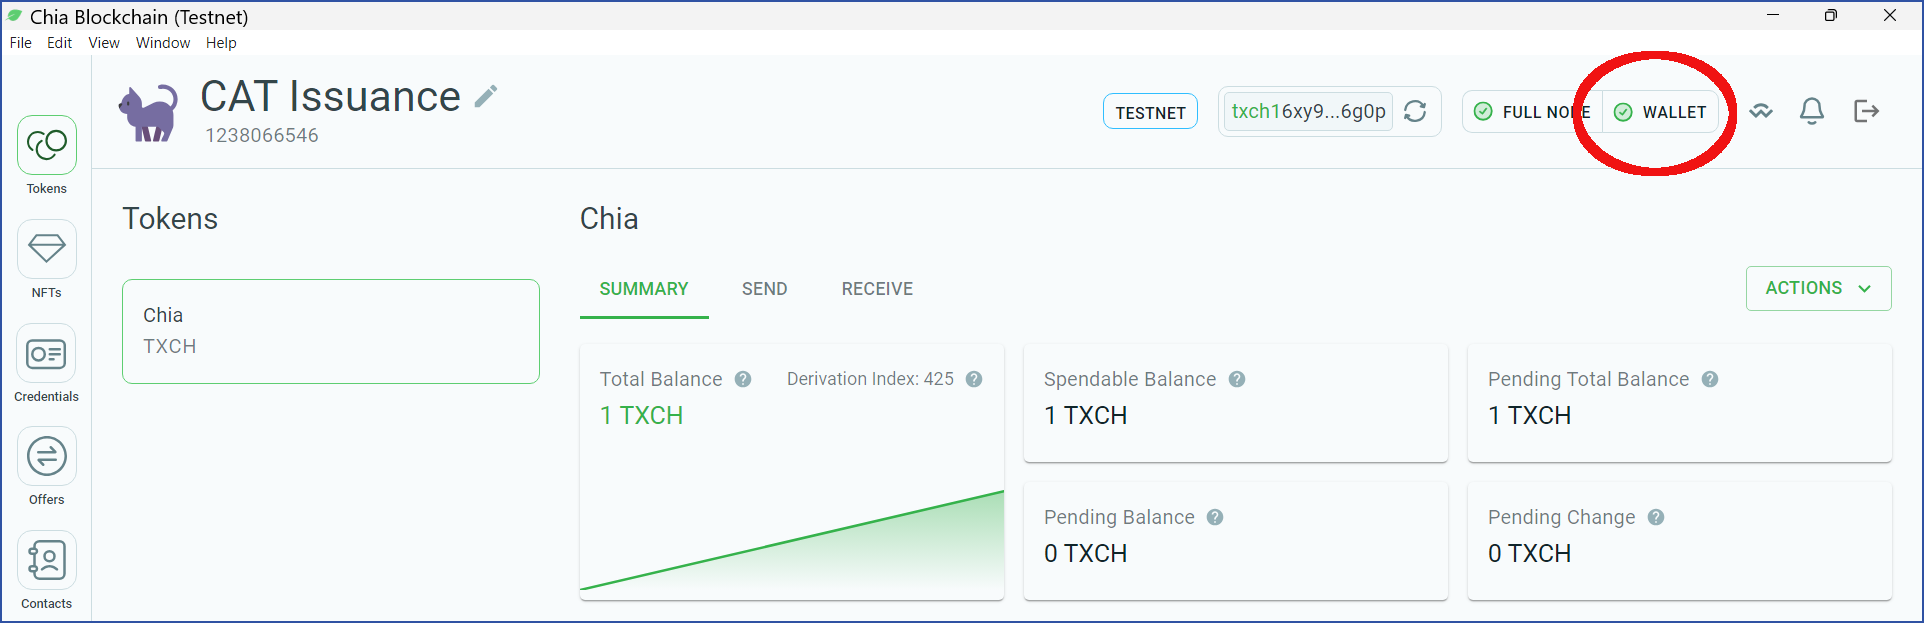Click the Spendable Balance 1 TXCH value
Viewport: 1924px width, 623px height.
click(x=1085, y=416)
